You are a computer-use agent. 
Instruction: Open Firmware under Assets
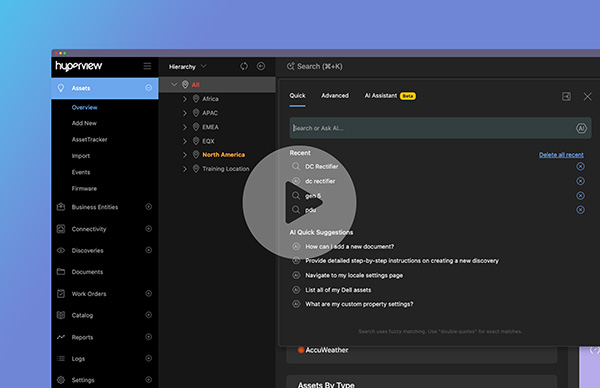(84, 189)
